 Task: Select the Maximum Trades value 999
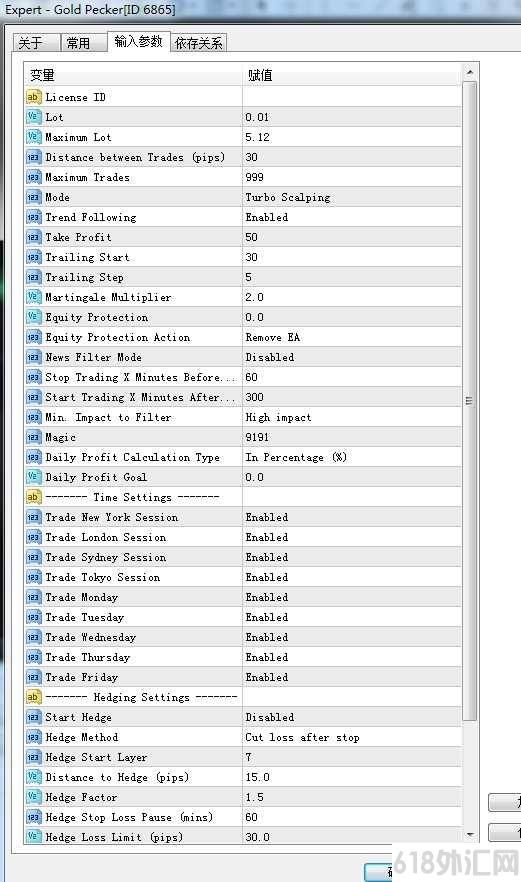tap(254, 177)
